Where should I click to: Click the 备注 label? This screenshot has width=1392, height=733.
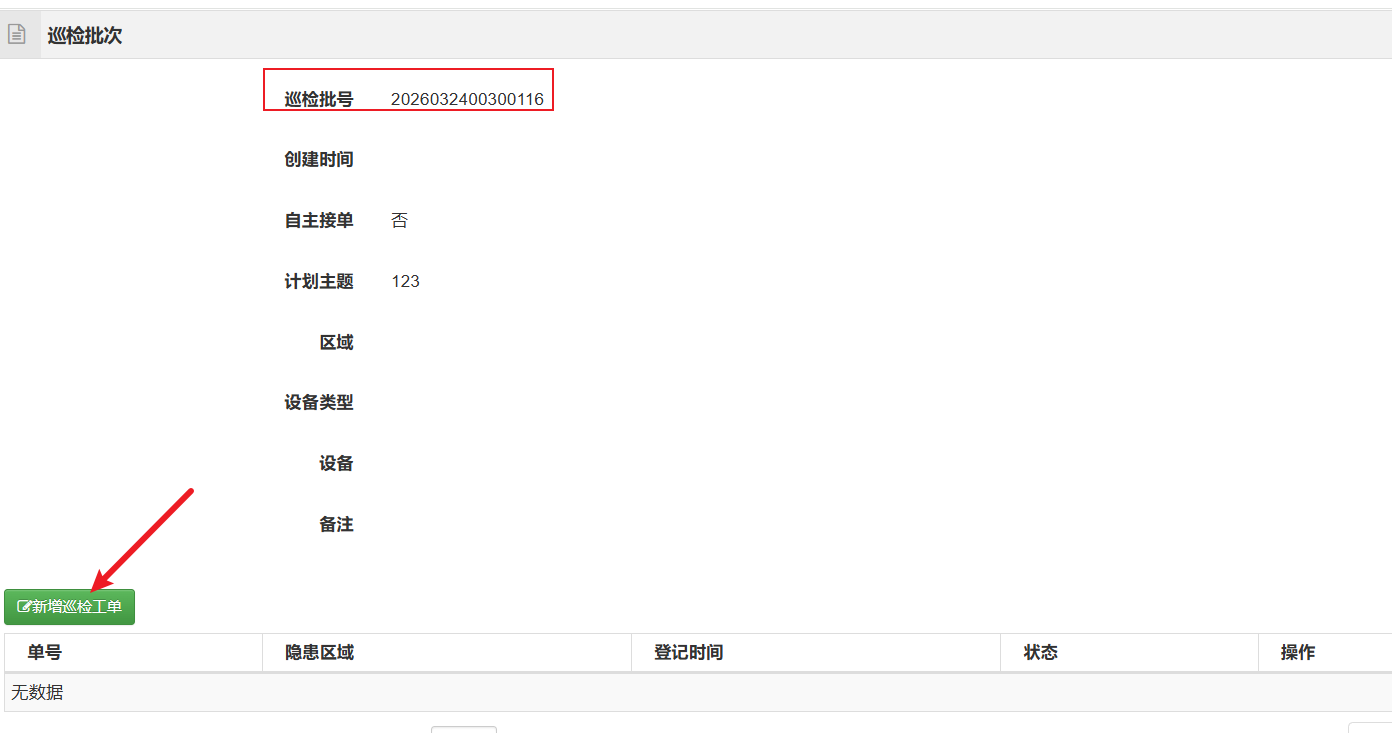[337, 525]
